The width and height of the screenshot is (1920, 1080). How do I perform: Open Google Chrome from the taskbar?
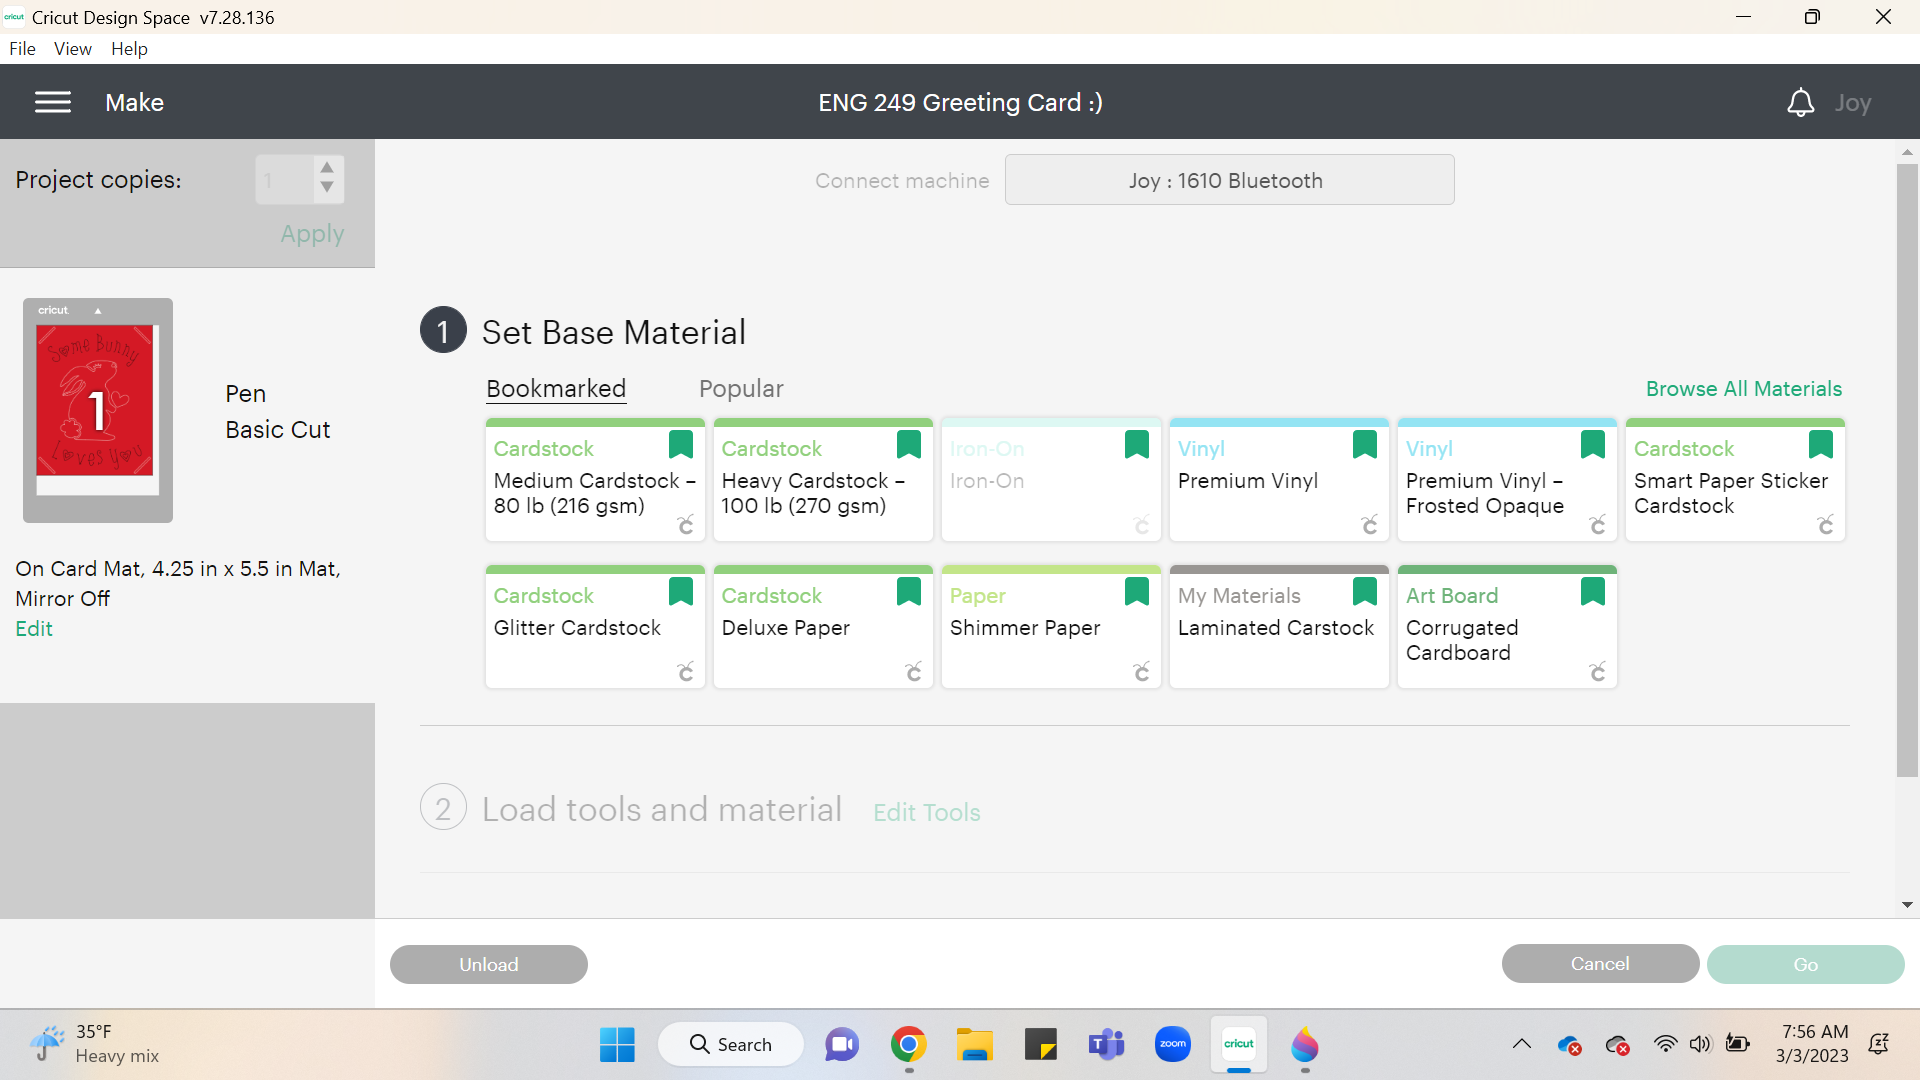(x=908, y=1044)
